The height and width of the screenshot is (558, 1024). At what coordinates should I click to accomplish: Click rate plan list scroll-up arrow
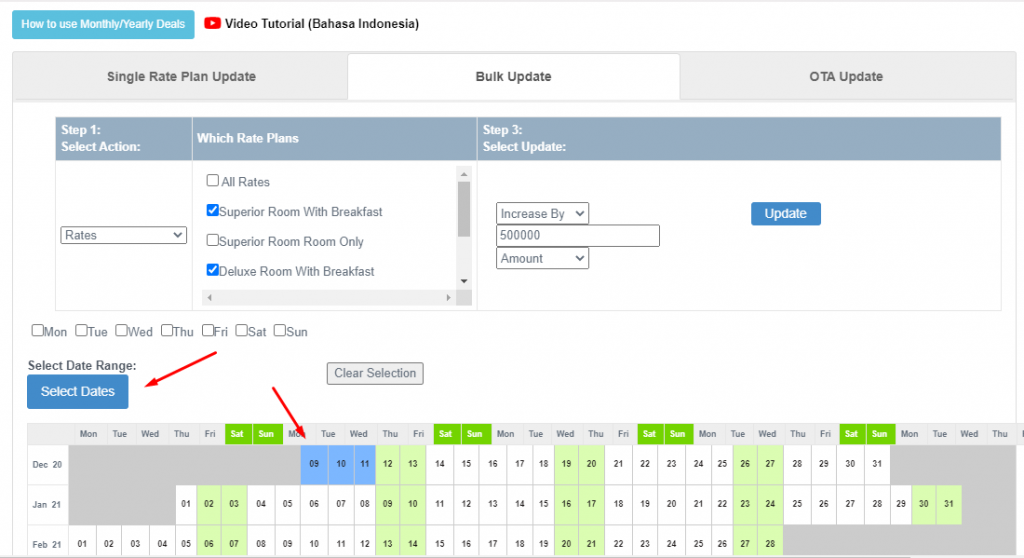[x=464, y=174]
